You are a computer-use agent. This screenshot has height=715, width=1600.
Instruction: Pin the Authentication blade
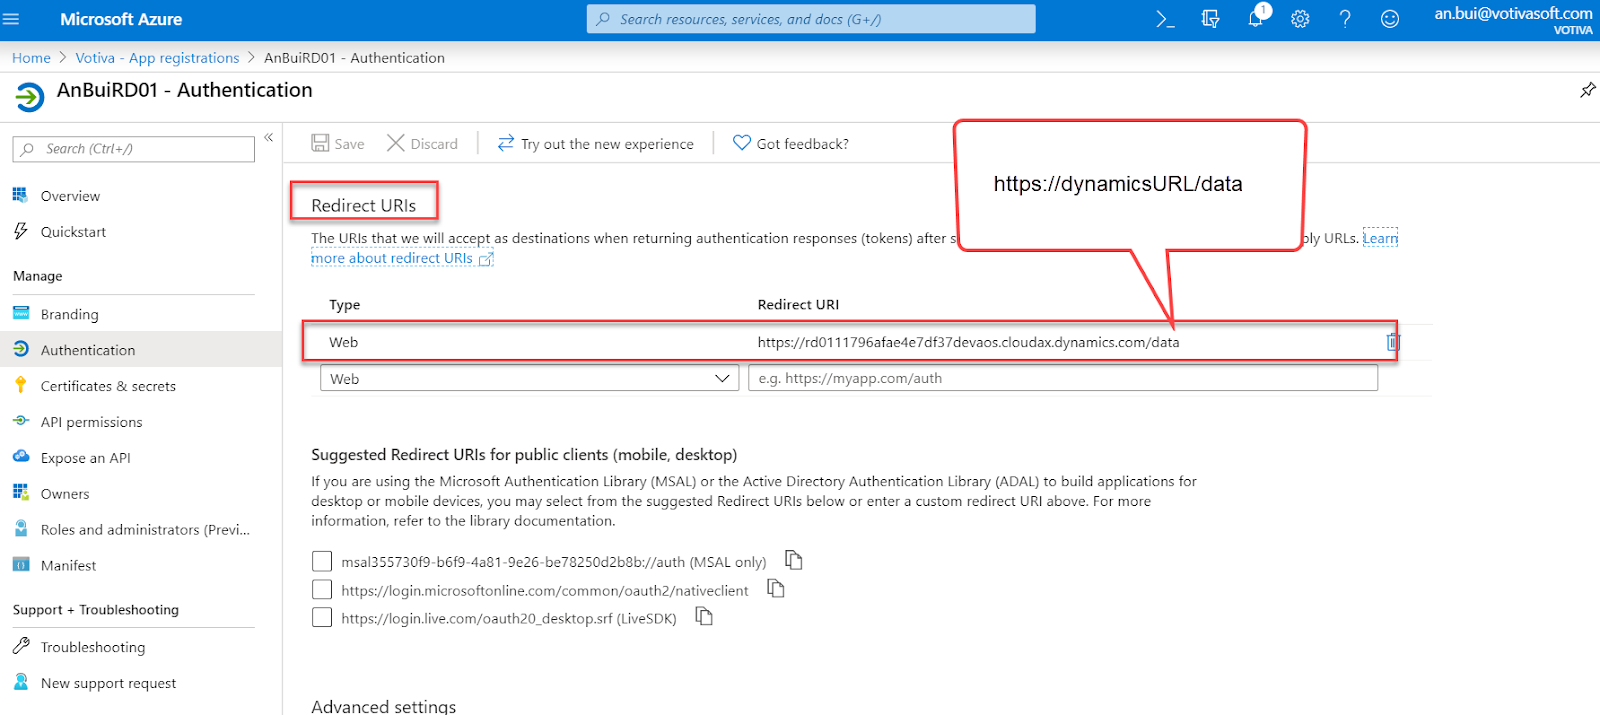click(1587, 90)
